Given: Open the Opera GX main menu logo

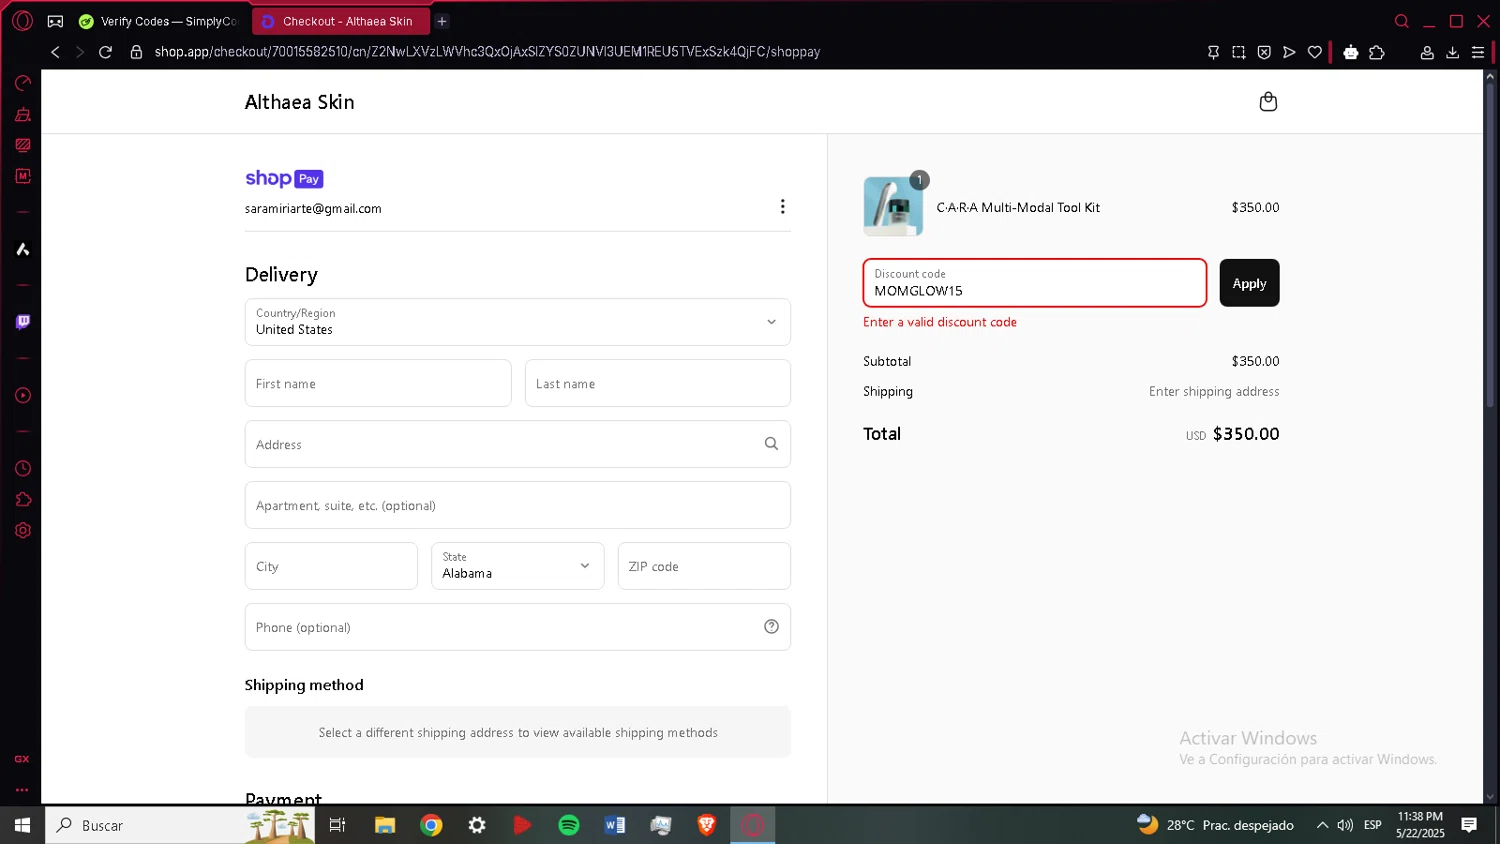Looking at the screenshot, I should (22, 21).
